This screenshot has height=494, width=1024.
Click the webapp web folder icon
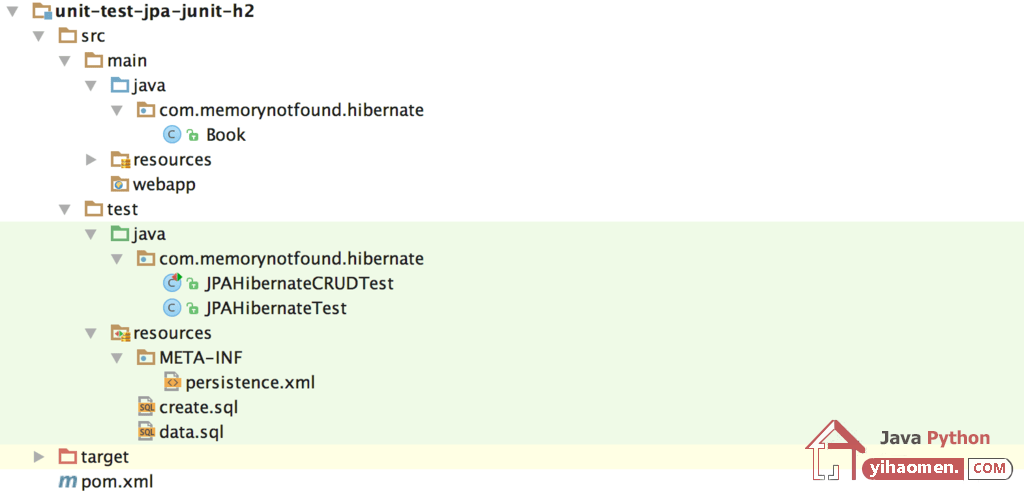120,185
